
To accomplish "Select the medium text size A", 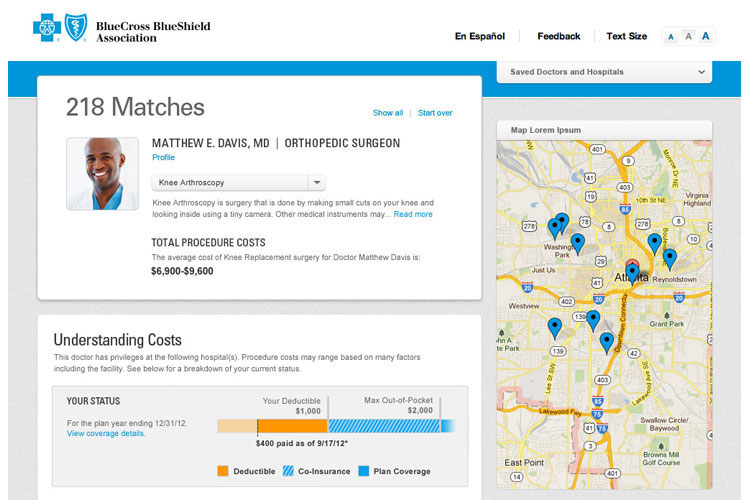I will coord(688,36).
